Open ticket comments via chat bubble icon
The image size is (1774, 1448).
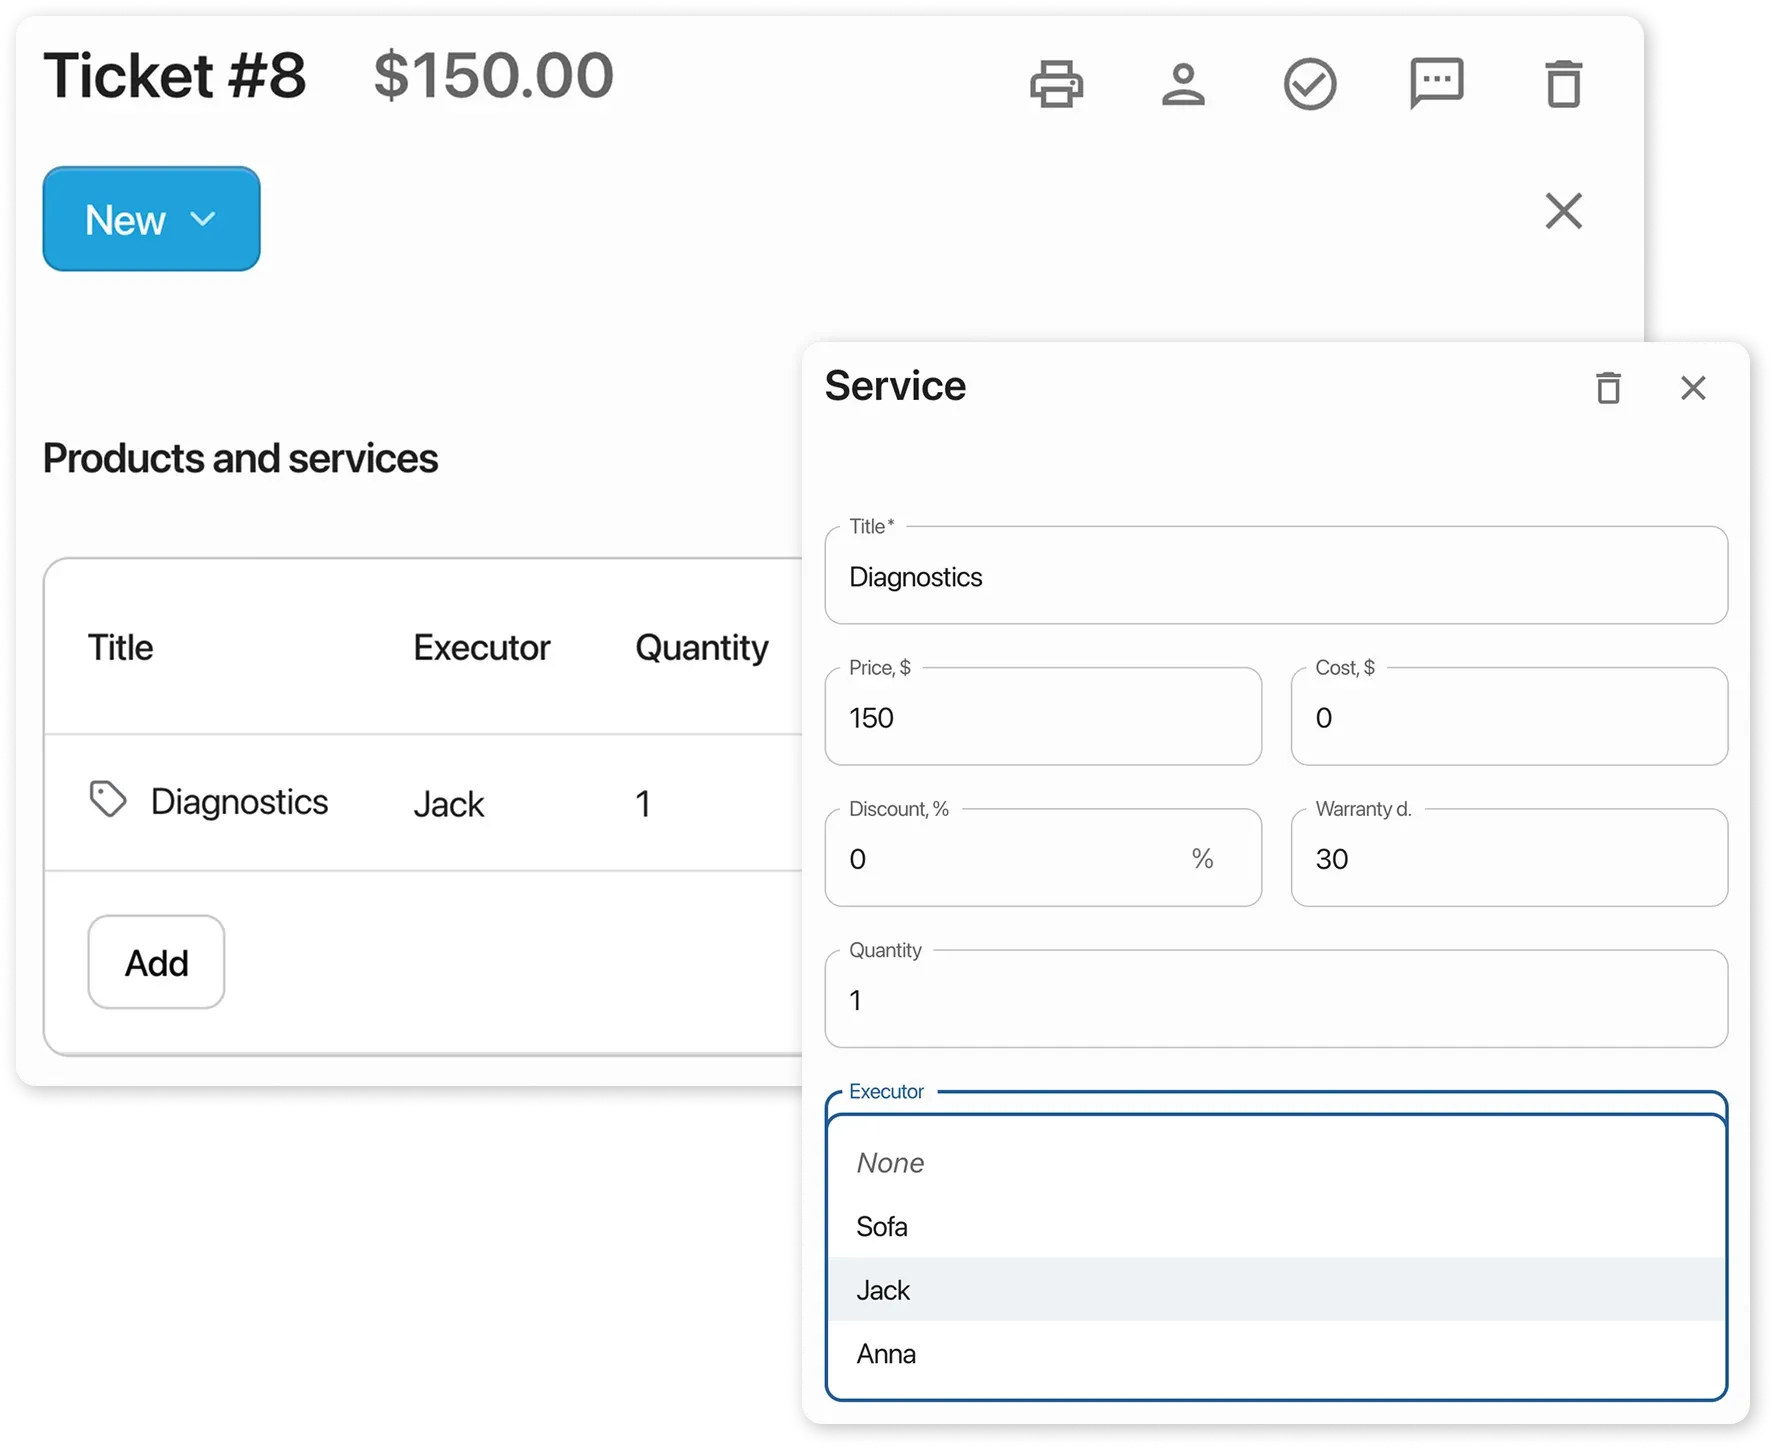1437,83
